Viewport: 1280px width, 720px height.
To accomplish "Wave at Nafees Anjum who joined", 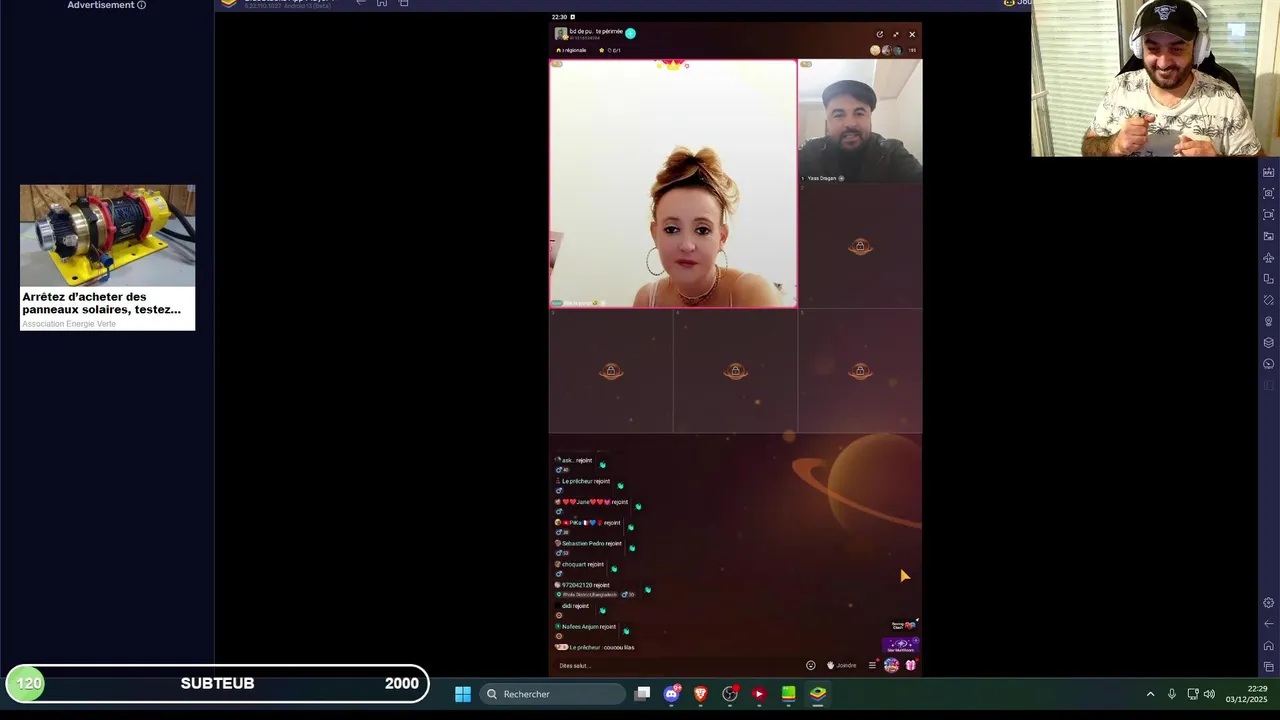I will pos(626,631).
